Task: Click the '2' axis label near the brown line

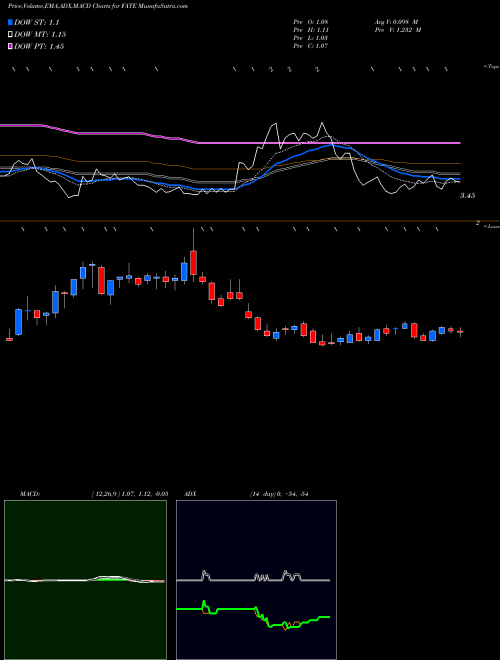Action: point(478,223)
